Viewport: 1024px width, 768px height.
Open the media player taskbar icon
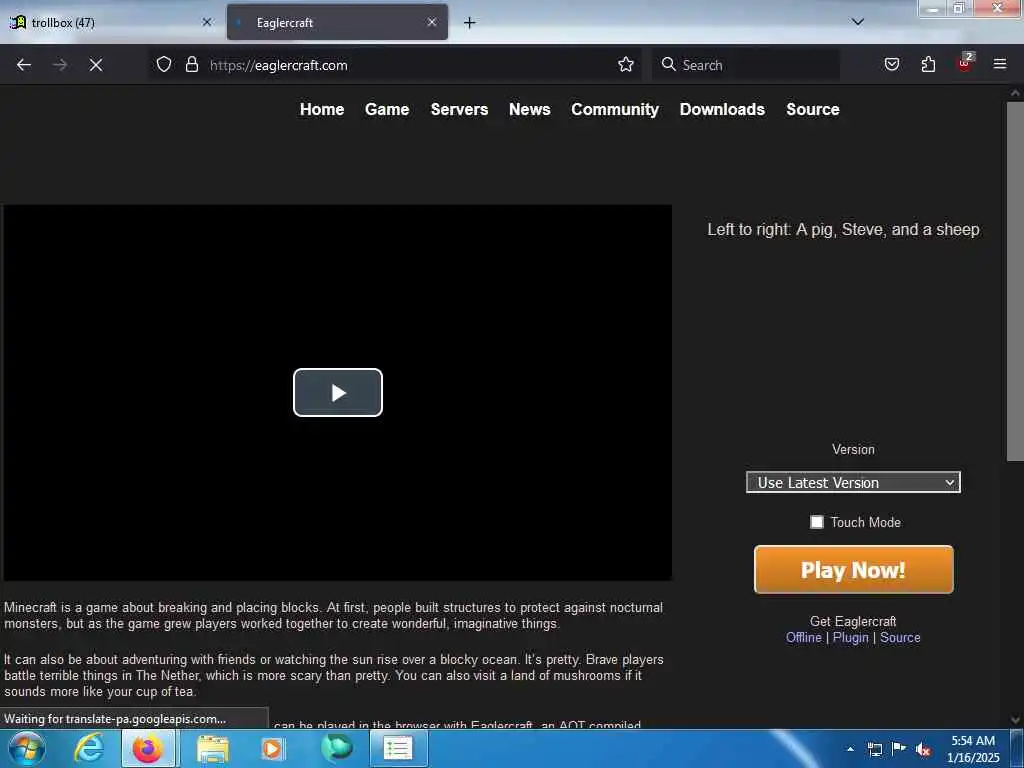pos(272,748)
